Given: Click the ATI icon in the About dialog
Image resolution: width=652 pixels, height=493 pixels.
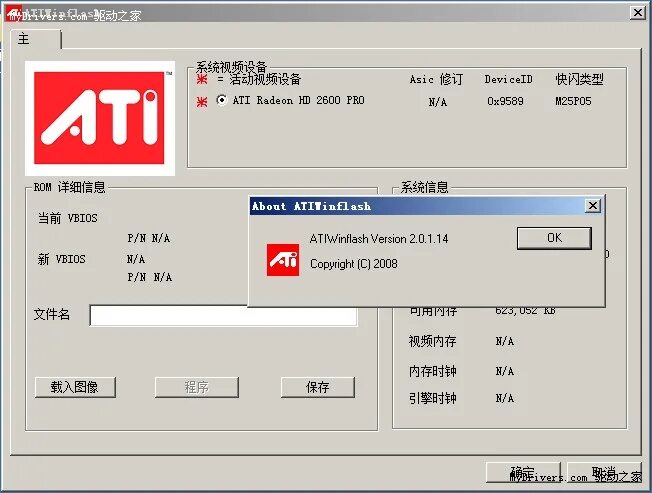Looking at the screenshot, I should 283,260.
